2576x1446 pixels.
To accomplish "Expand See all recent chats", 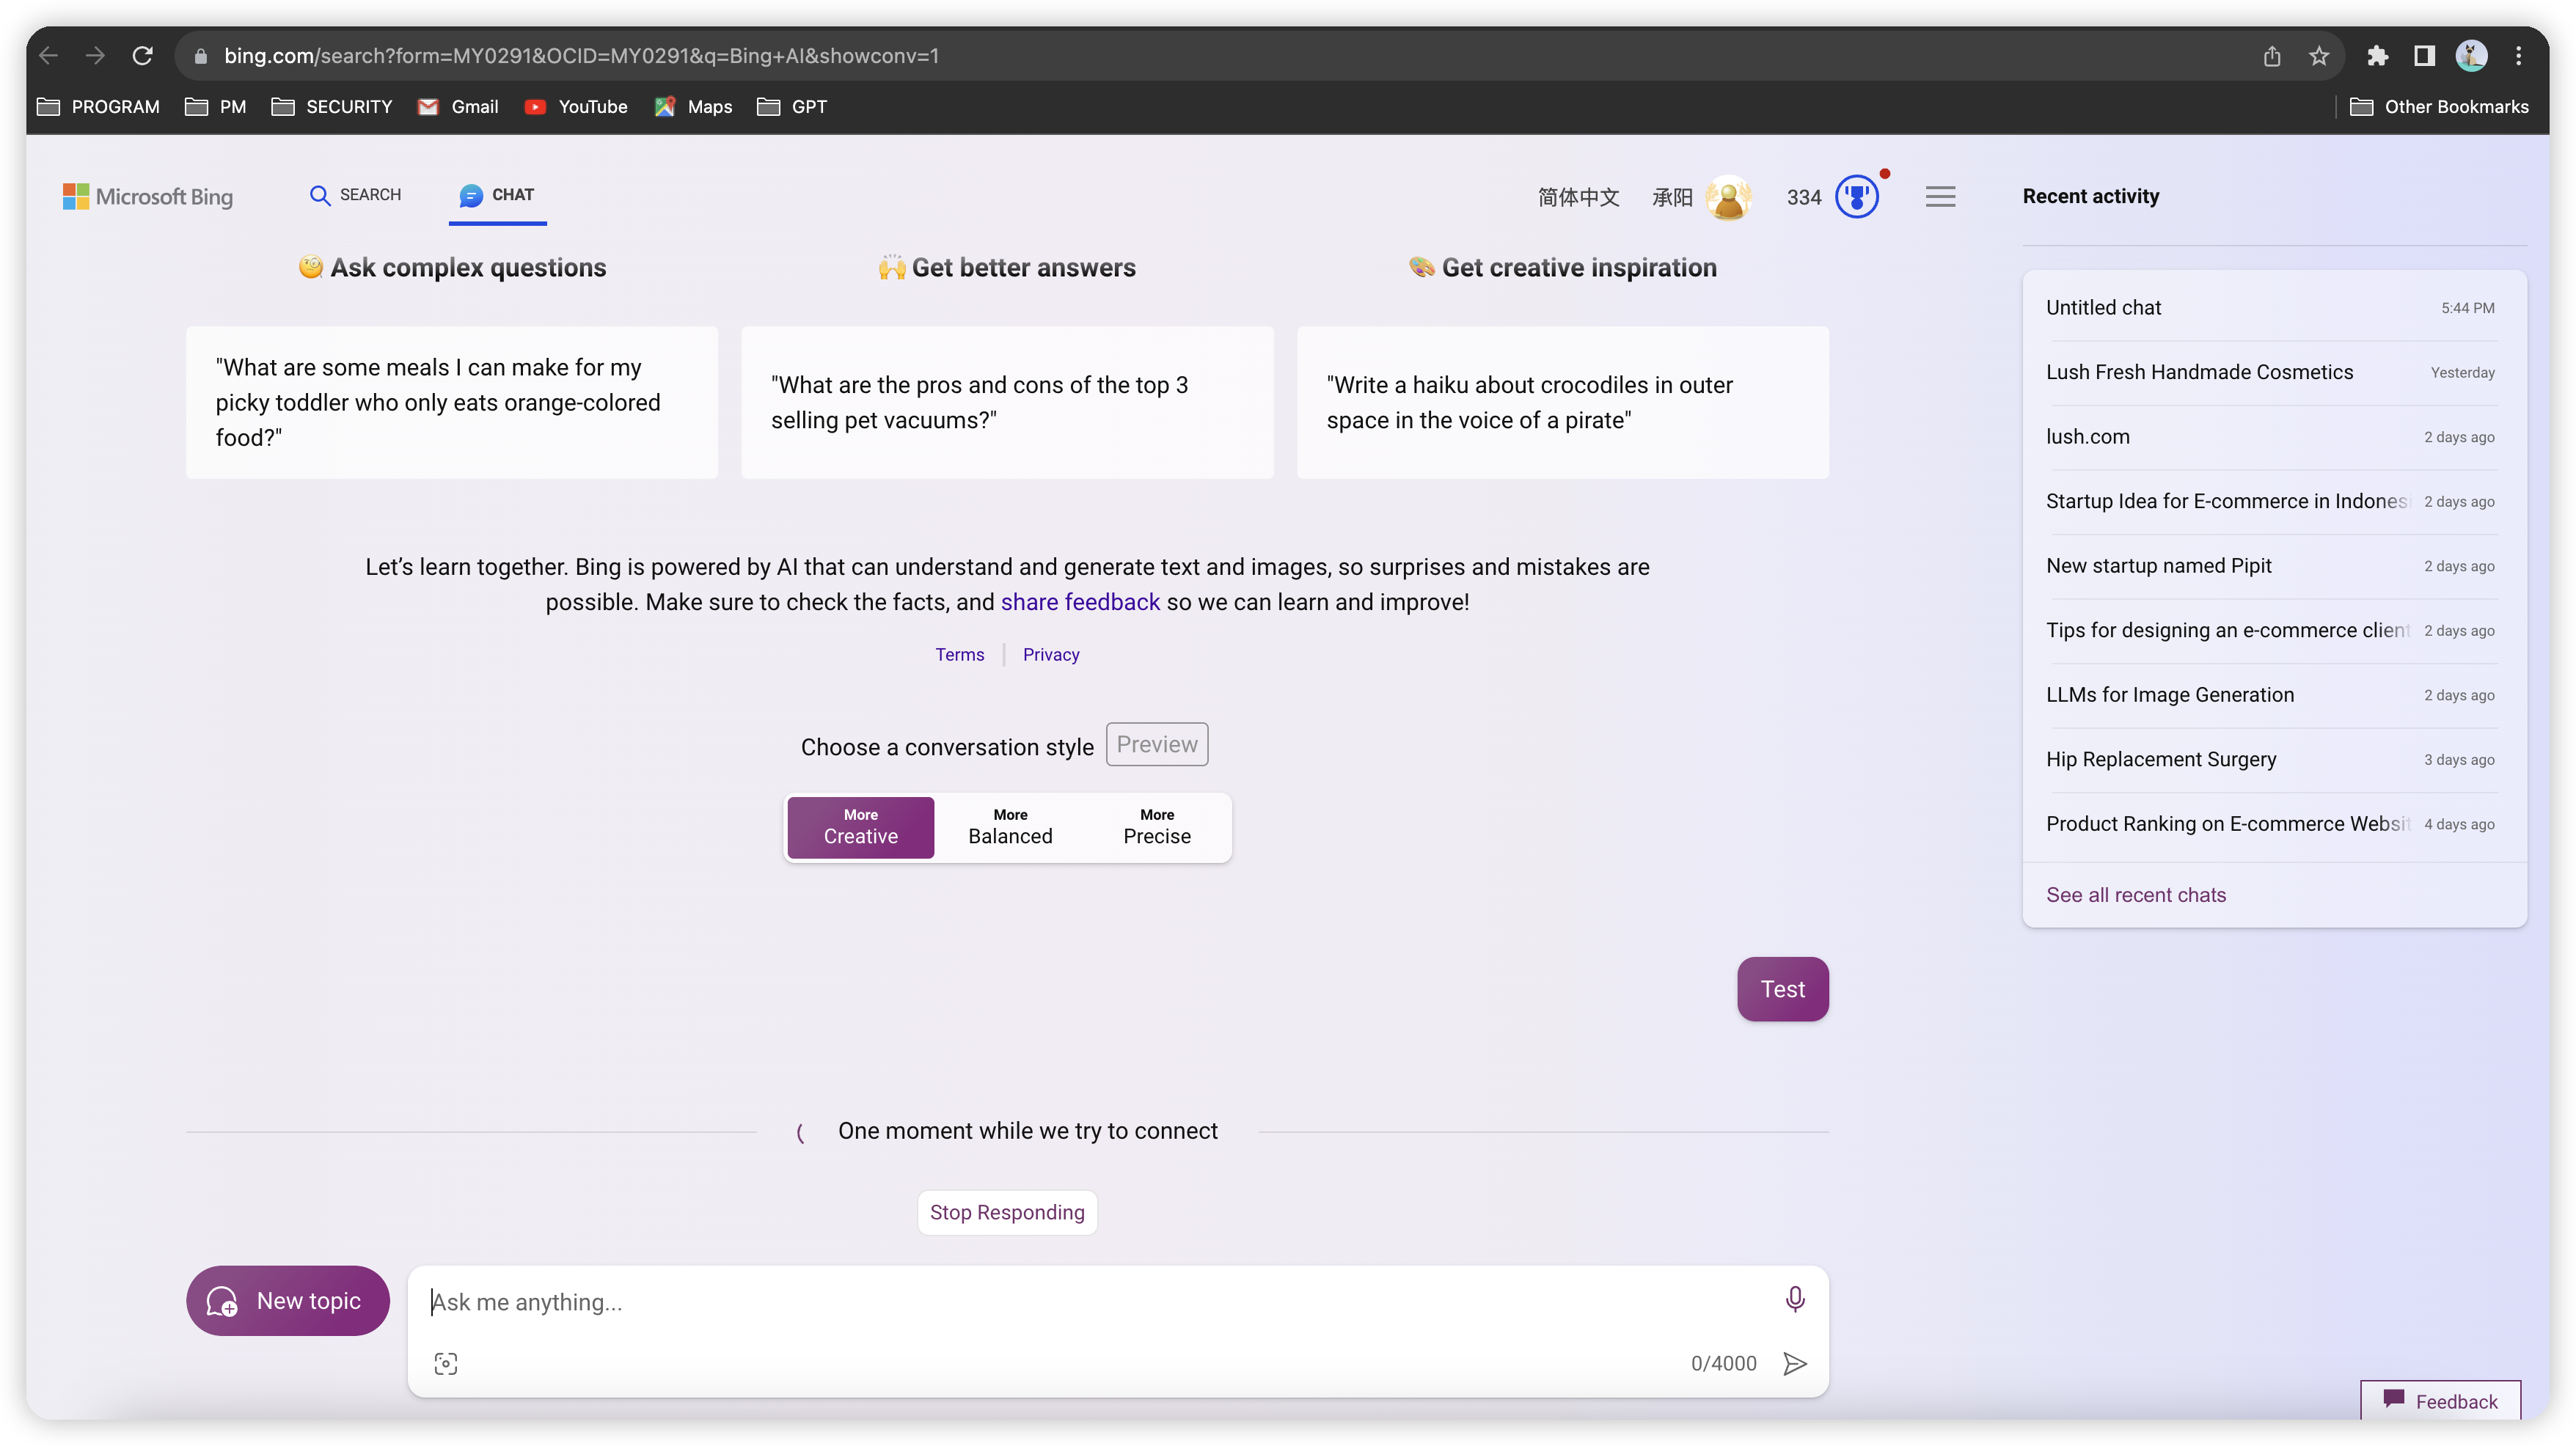I will coord(2136,894).
